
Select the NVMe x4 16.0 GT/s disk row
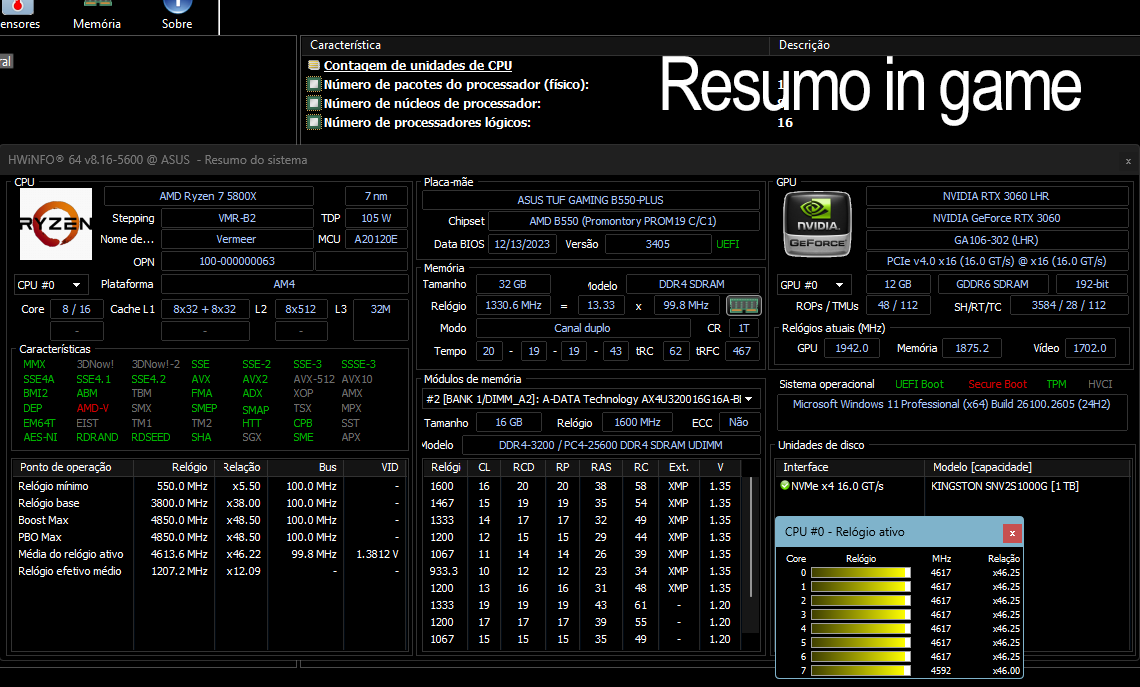(953, 486)
